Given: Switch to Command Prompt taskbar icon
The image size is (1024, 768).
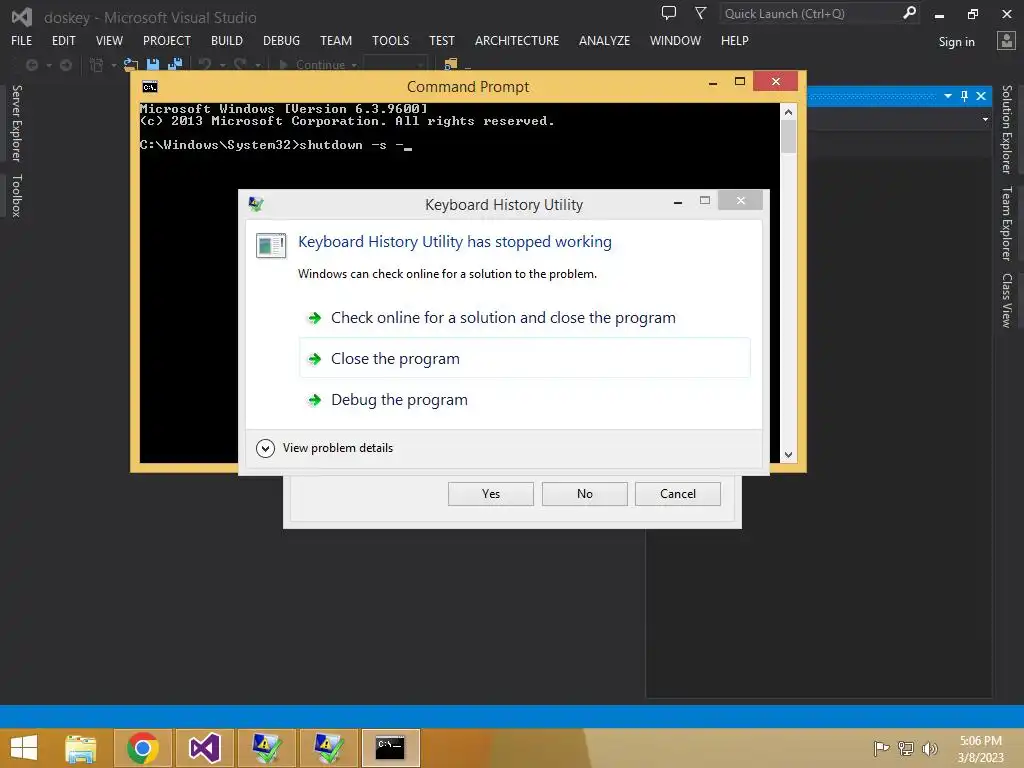Looking at the screenshot, I should click(390, 748).
